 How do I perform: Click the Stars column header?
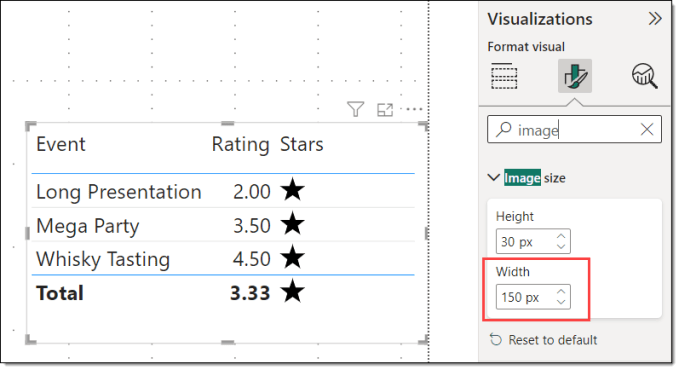tap(301, 144)
